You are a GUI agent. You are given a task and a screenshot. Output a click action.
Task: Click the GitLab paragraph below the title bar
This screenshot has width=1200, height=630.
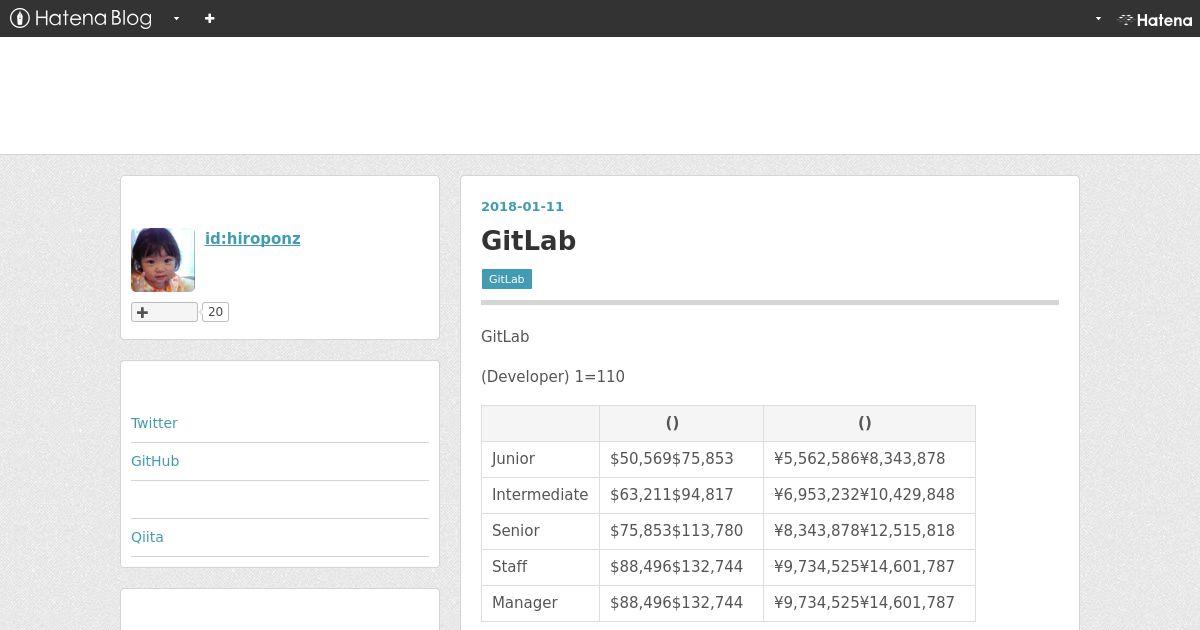pyautogui.click(x=505, y=337)
